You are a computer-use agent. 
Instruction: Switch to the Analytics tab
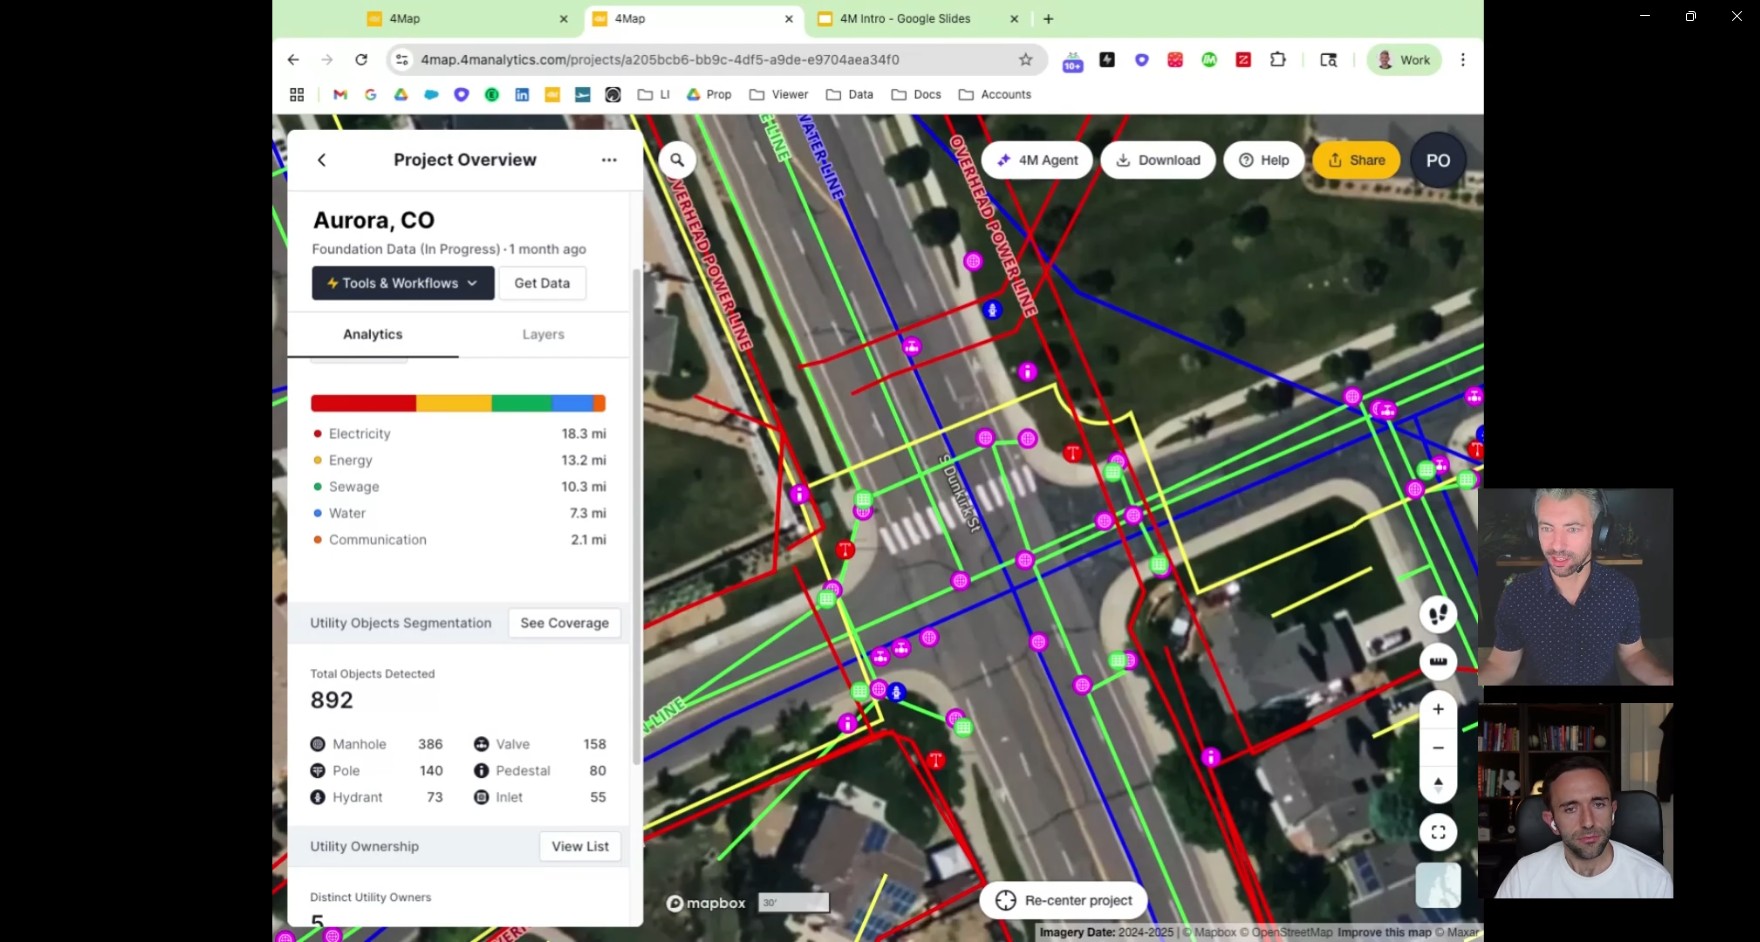point(373,334)
